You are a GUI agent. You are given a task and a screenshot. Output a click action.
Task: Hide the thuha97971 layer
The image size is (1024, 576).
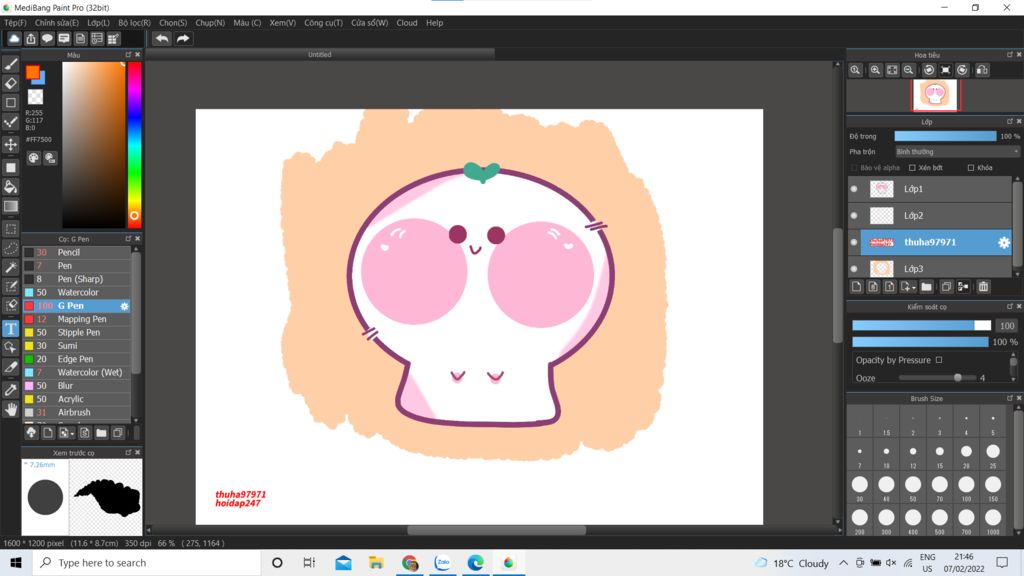click(x=854, y=242)
